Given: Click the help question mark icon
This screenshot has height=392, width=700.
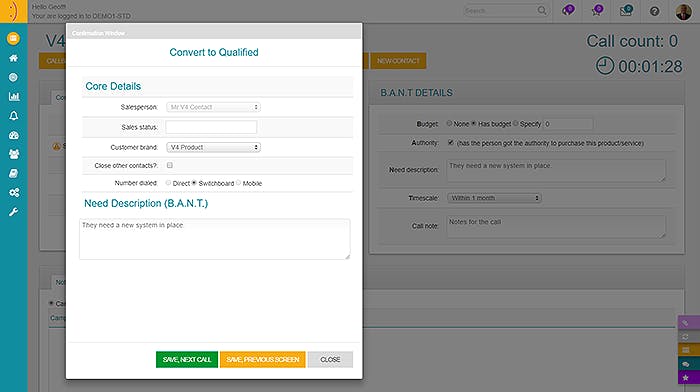Looking at the screenshot, I should click(x=654, y=11).
